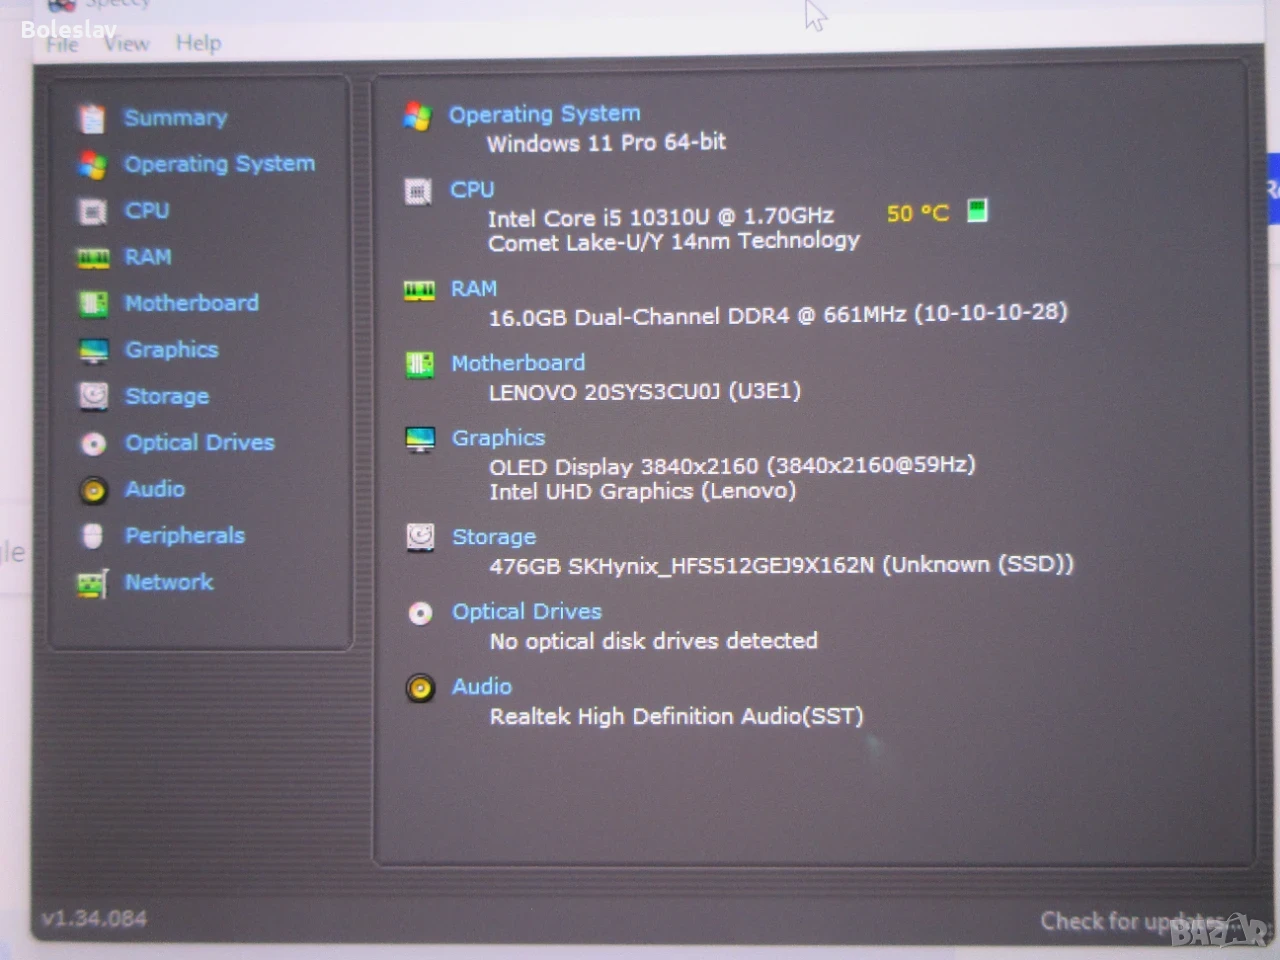
Task: Open the Summary sidebar icon
Action: tap(92, 118)
